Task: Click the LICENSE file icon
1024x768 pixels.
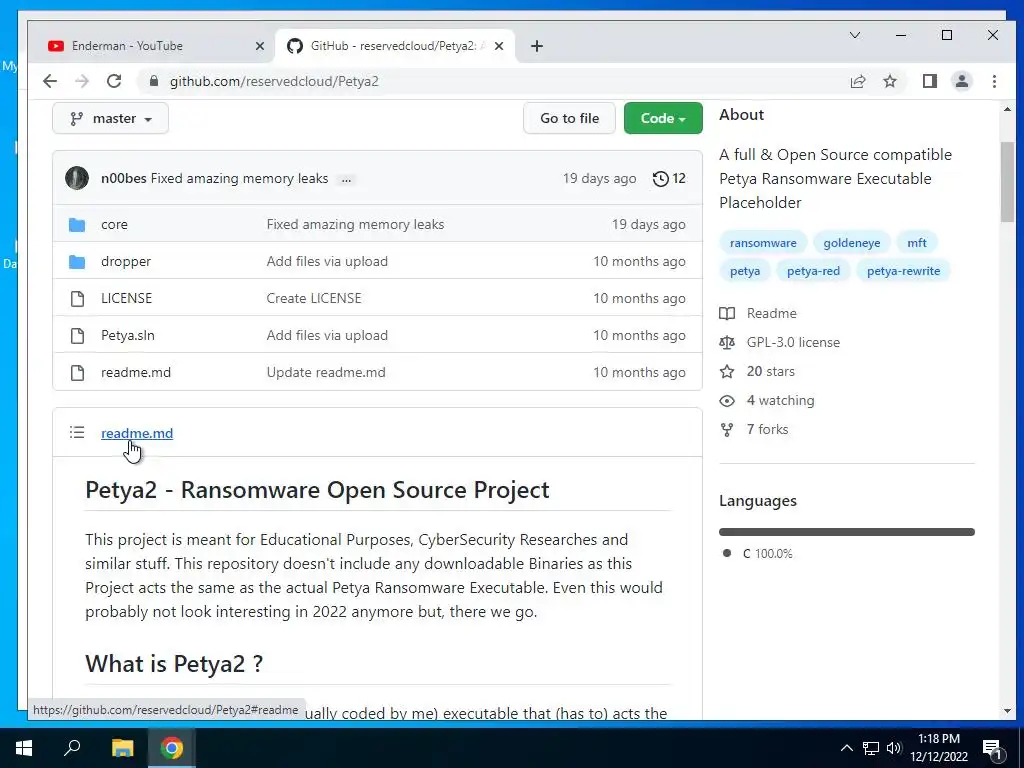Action: [x=77, y=299]
